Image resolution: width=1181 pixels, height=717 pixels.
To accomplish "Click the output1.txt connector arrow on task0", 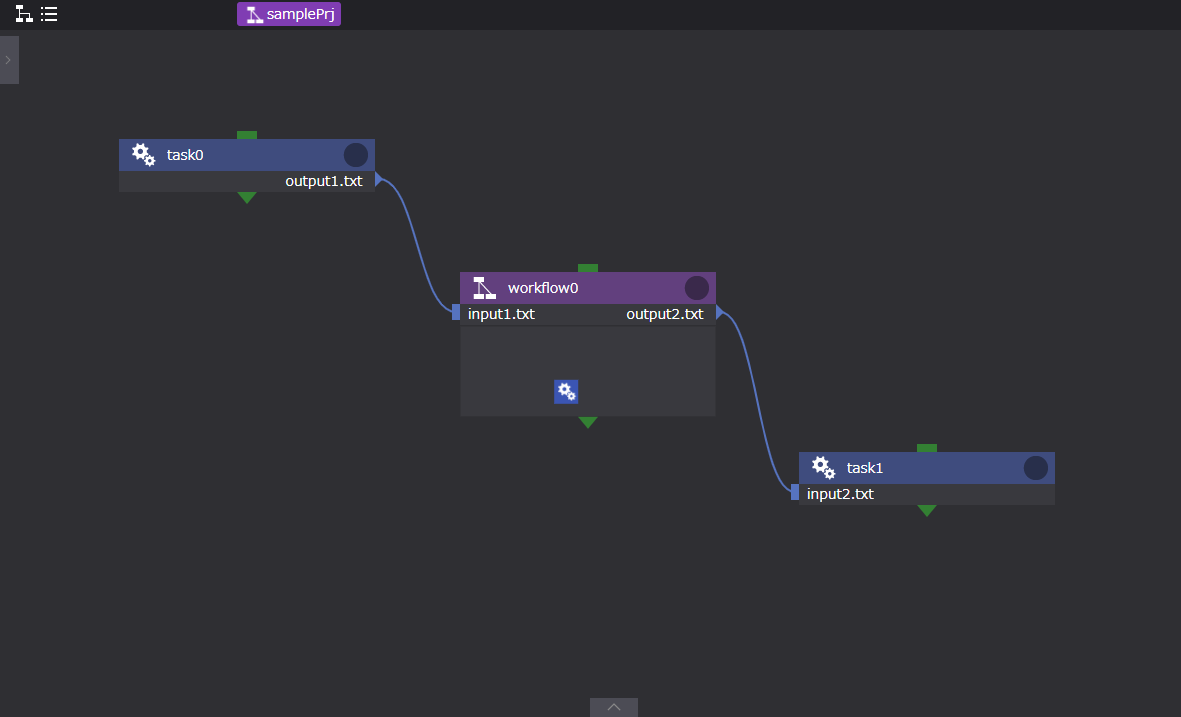I will tap(379, 181).
